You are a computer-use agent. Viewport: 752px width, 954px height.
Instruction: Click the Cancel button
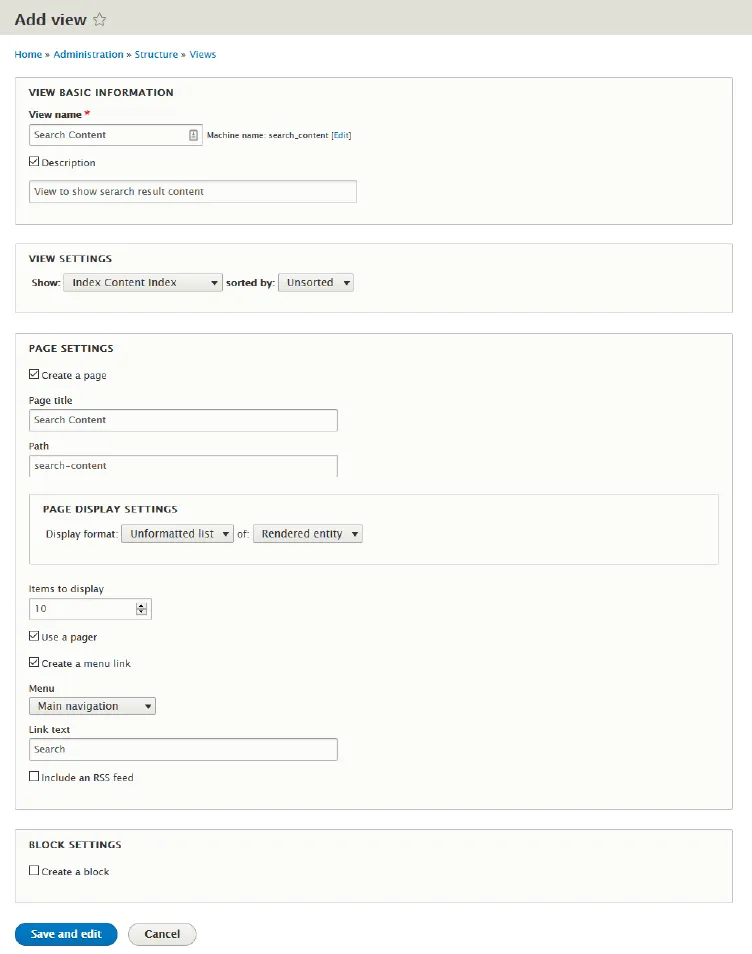[162, 933]
